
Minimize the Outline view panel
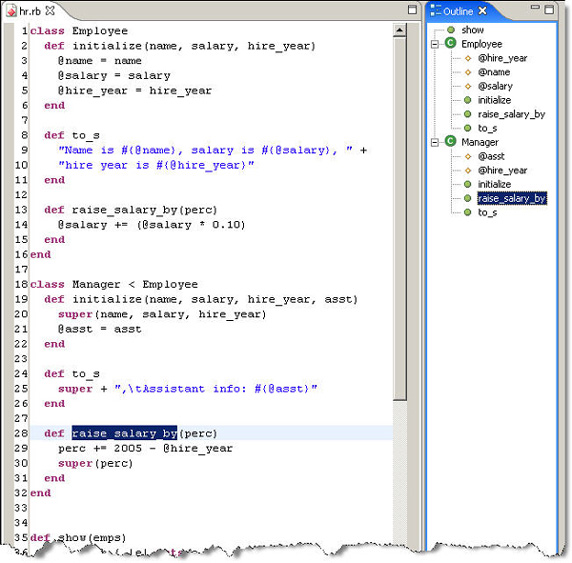click(x=535, y=7)
